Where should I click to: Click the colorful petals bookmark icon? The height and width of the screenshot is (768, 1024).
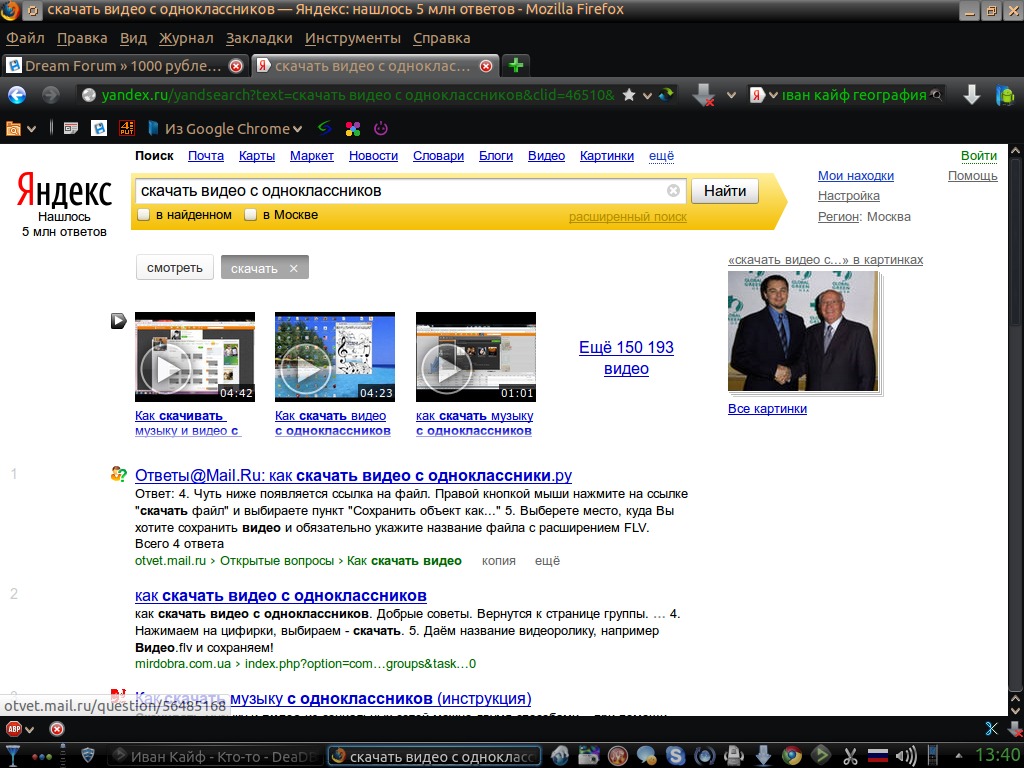(x=353, y=129)
